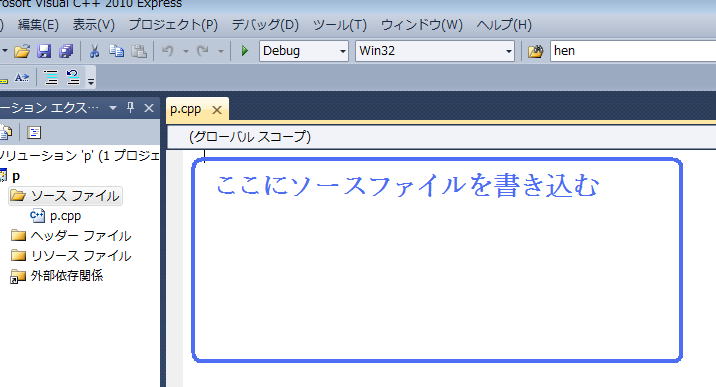Screen dimensions: 716x387
Task: Click the Copy icon in toolbar
Action: point(116,51)
